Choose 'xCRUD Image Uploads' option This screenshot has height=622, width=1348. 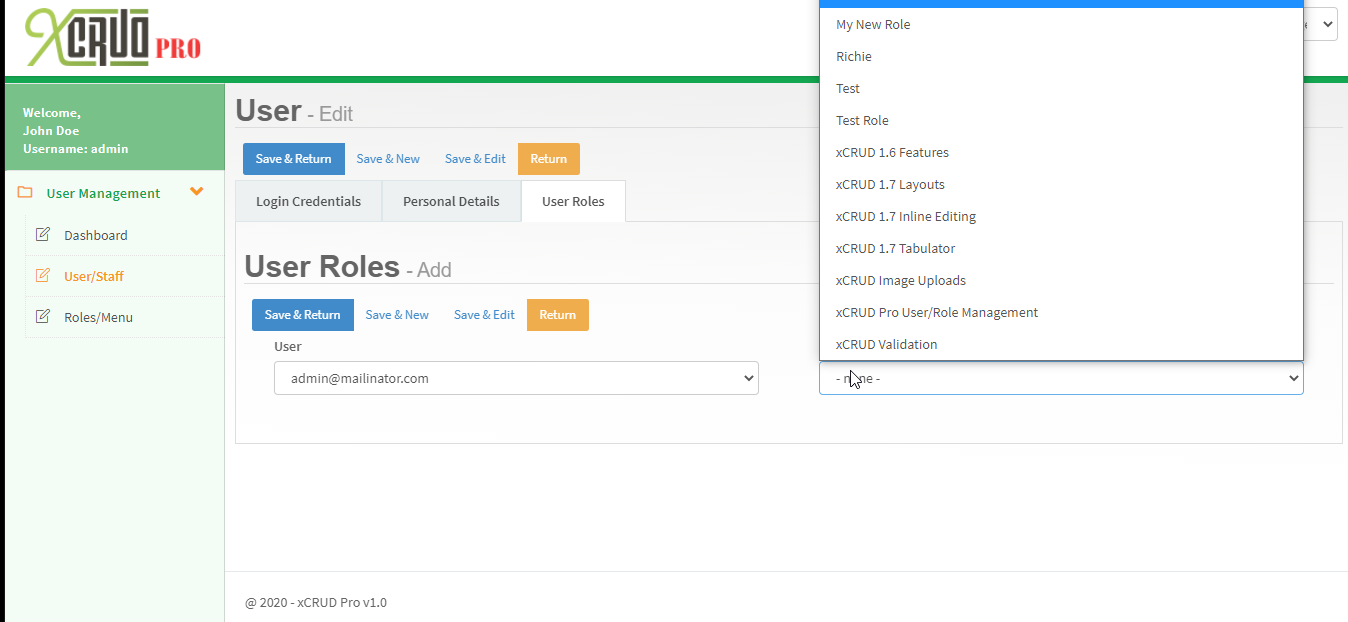tap(1061, 280)
